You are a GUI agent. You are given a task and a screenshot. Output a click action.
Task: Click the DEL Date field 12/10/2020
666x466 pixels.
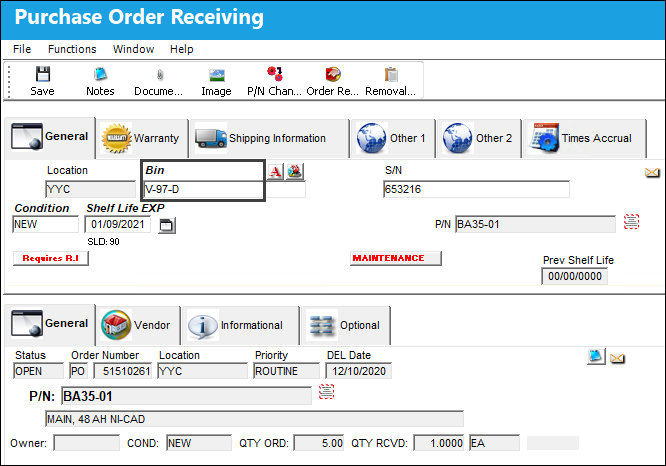[358, 371]
